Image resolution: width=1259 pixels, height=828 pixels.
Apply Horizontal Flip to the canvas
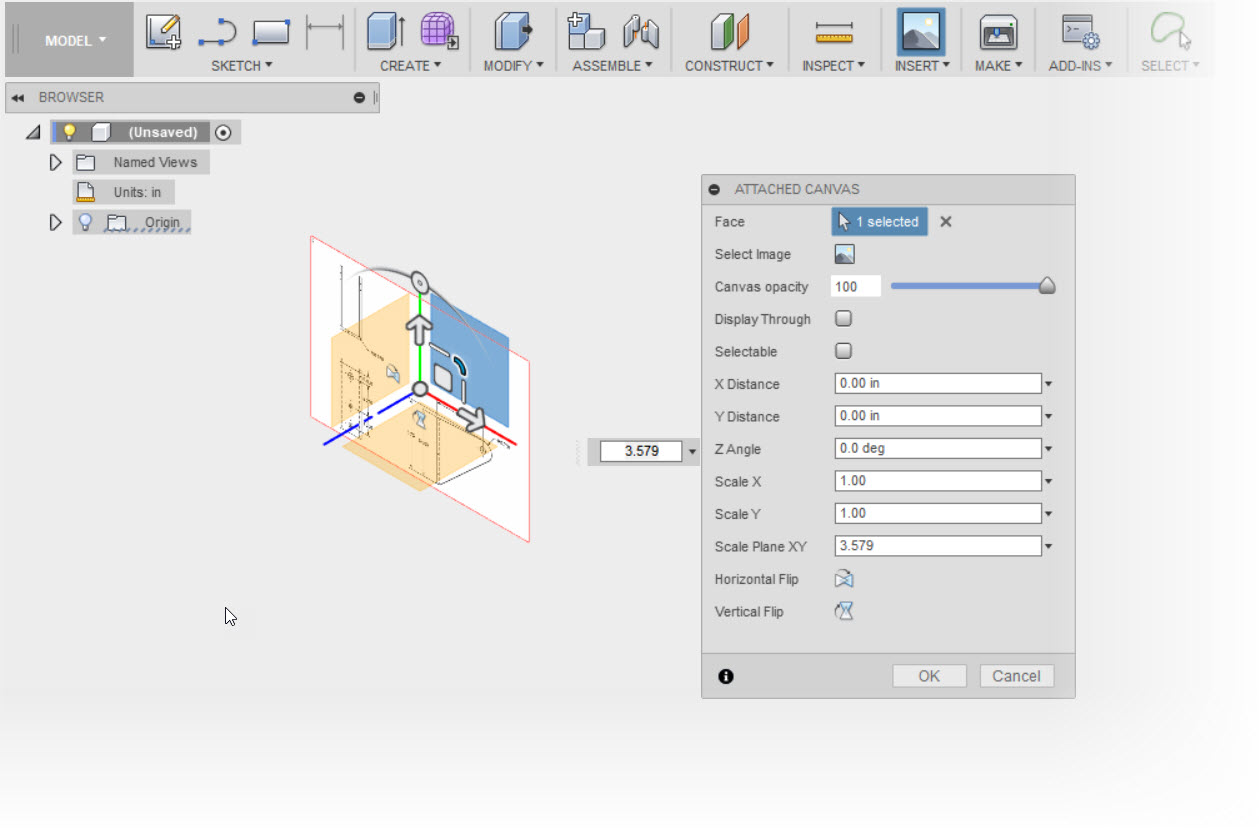pyautogui.click(x=843, y=579)
